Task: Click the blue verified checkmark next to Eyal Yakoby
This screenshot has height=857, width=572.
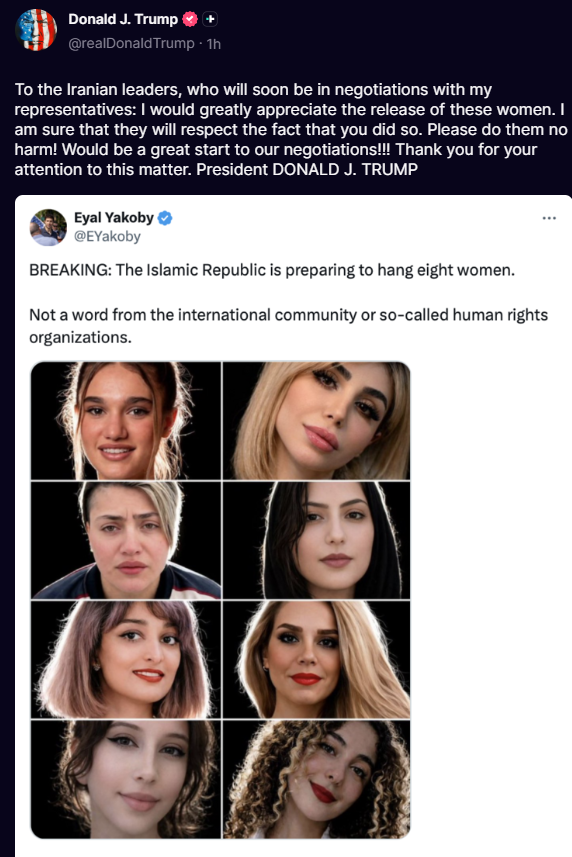Action: pyautogui.click(x=165, y=218)
